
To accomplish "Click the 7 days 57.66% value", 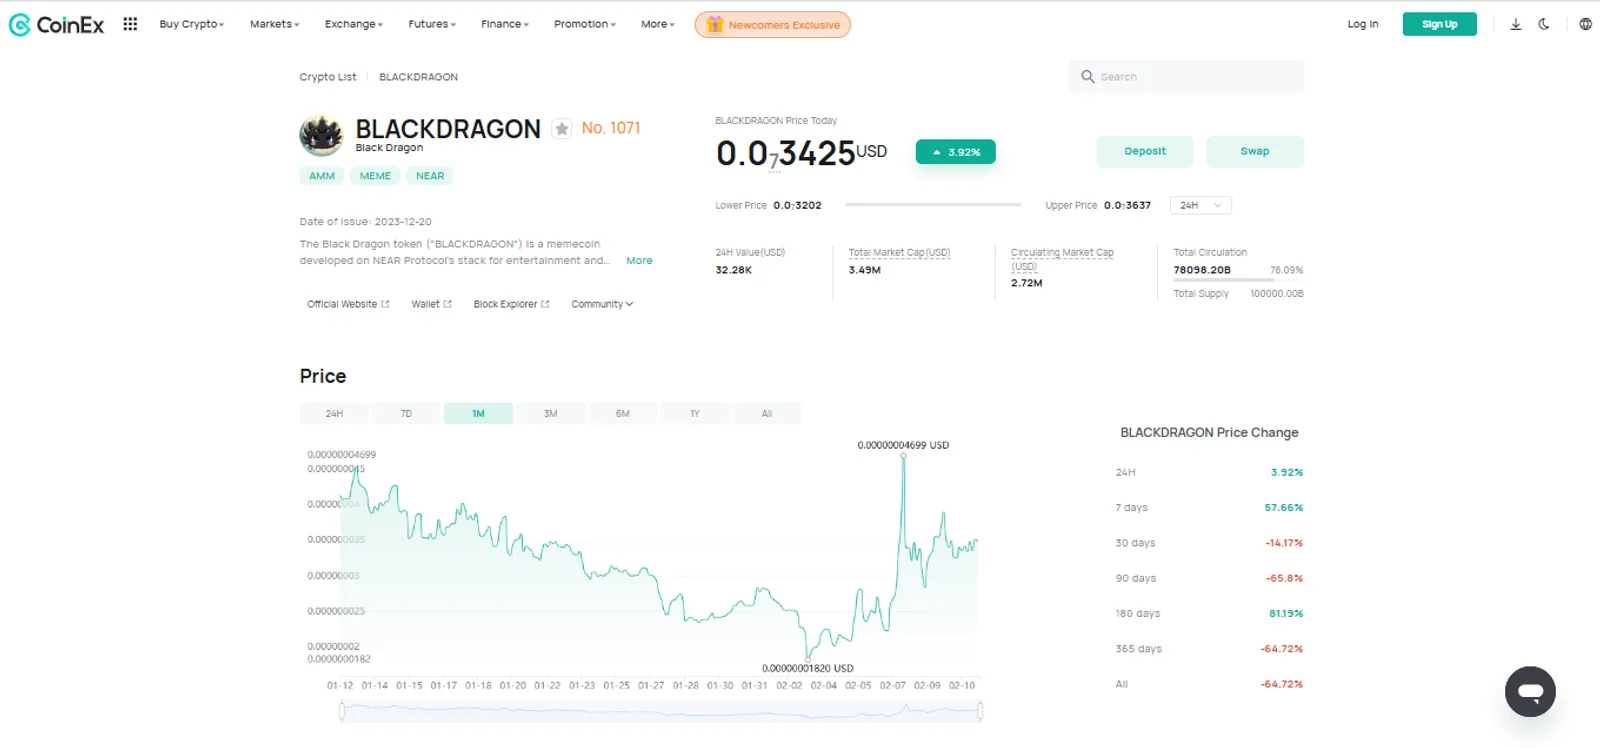I will coord(1284,508).
